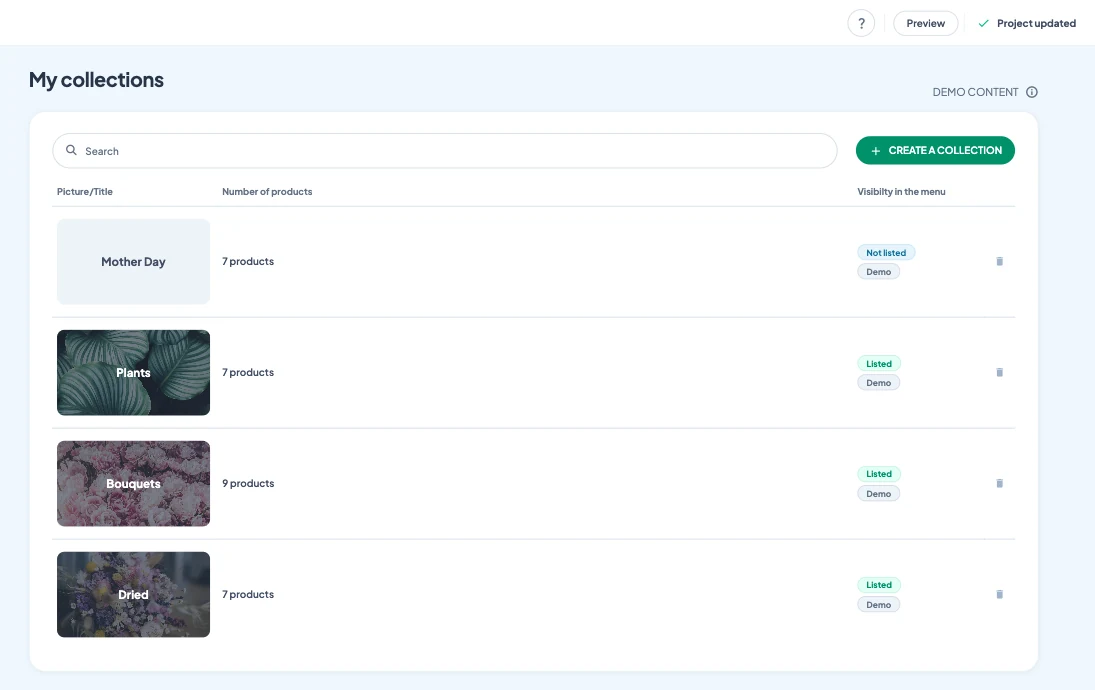Click the Not listed badge on Mother Day
The height and width of the screenshot is (690, 1095).
point(886,253)
